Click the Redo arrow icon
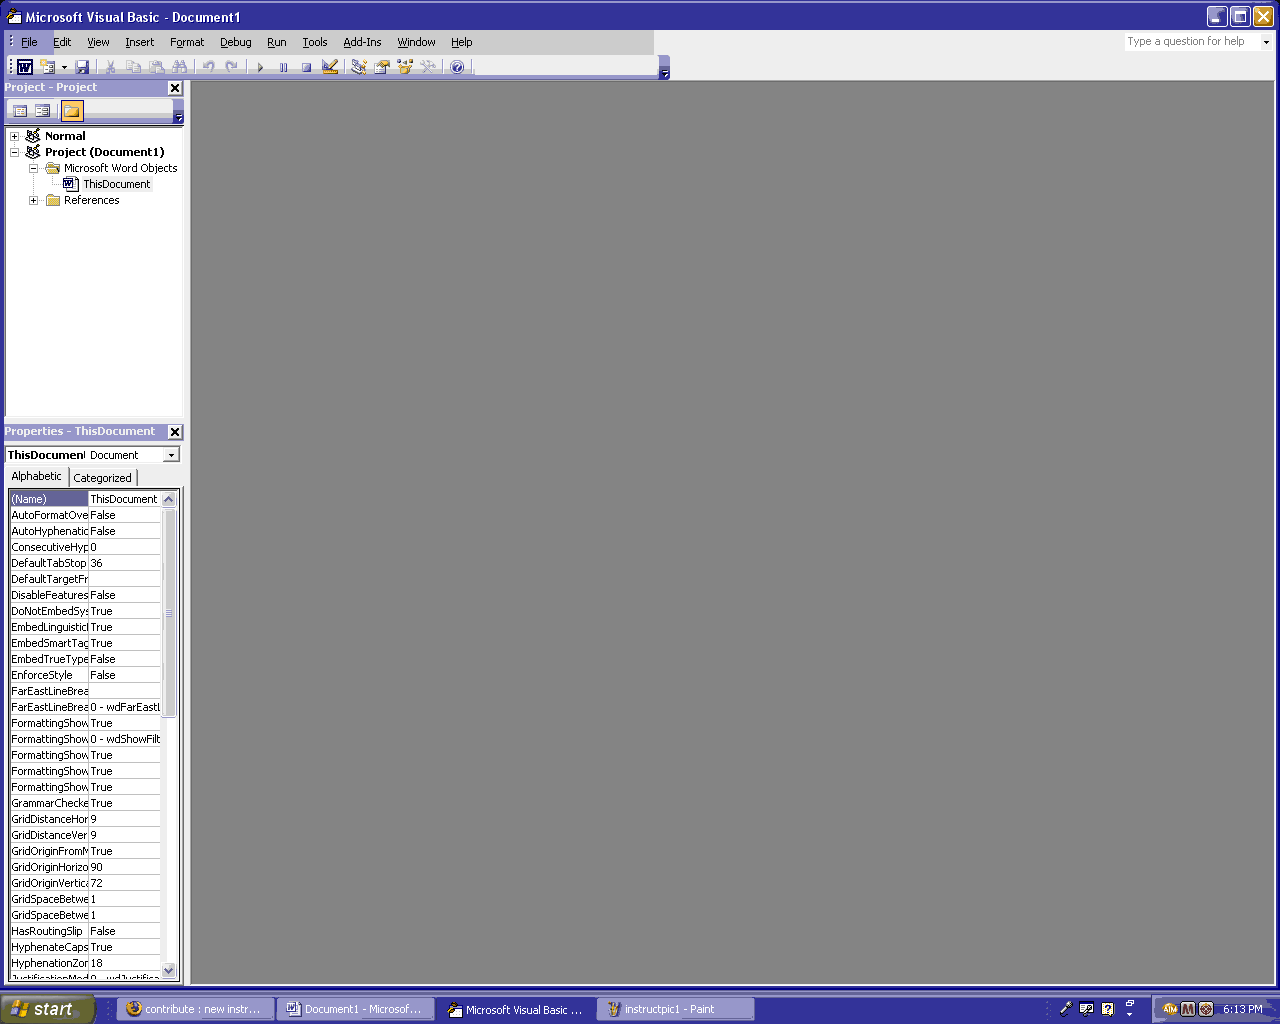 (x=232, y=67)
